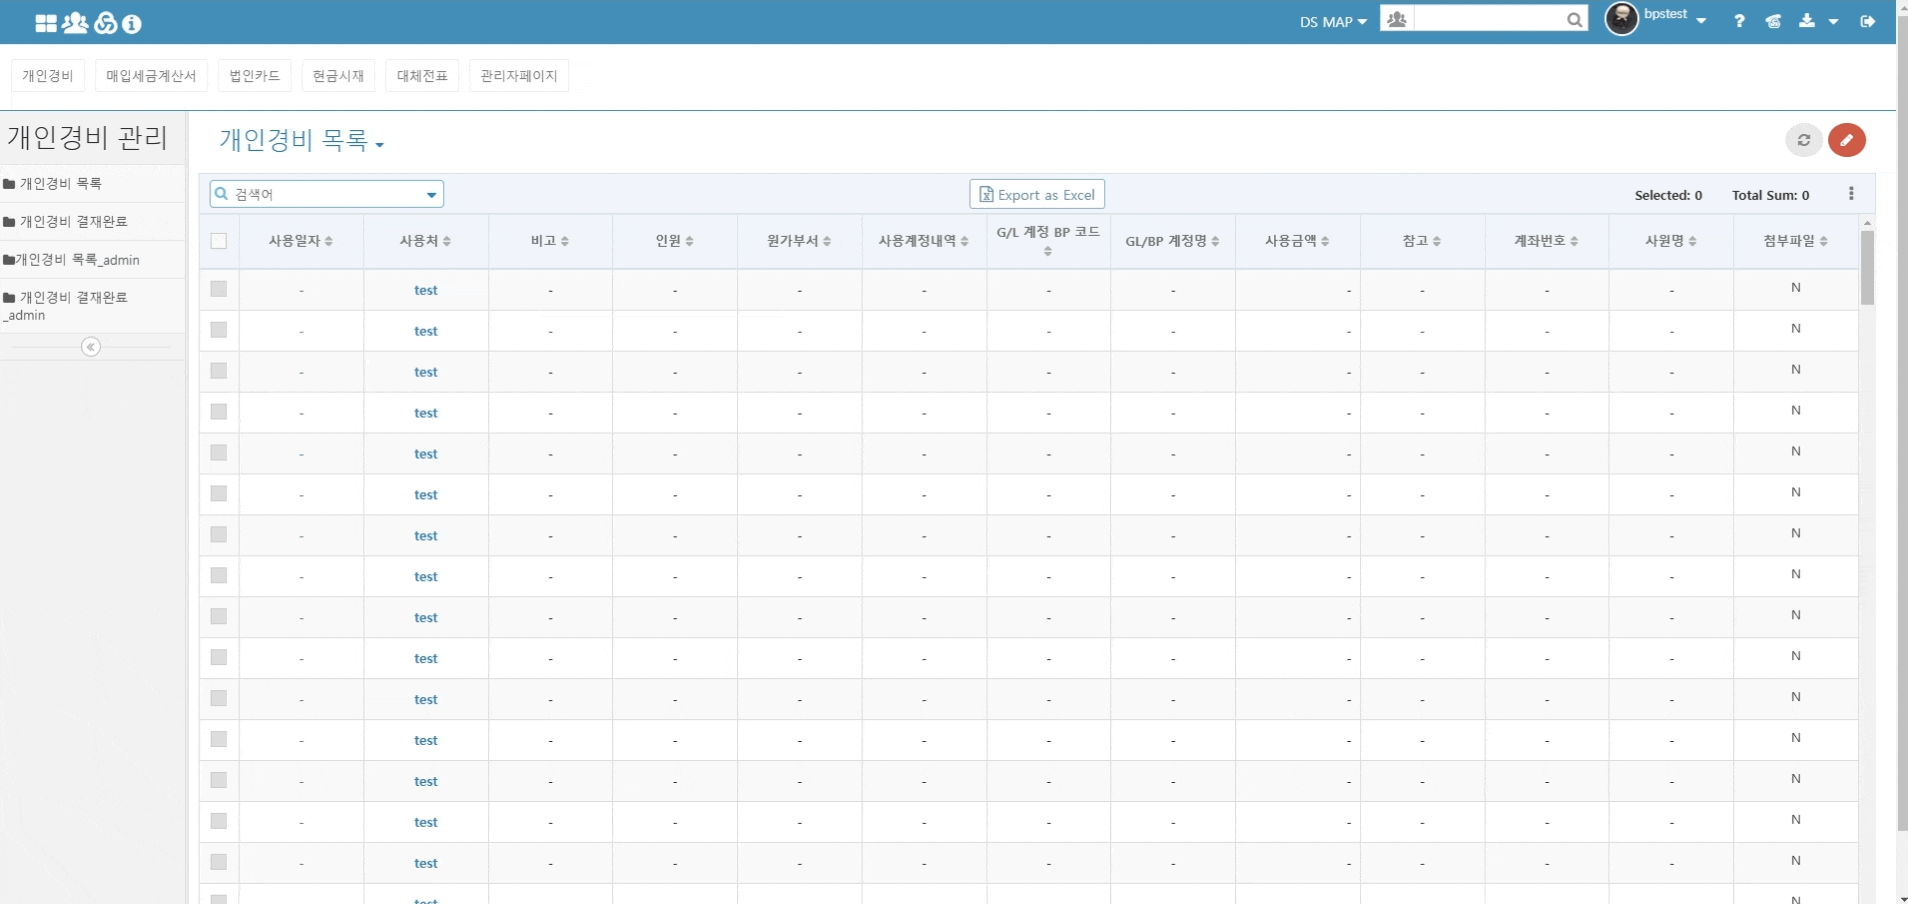Click the Export as Excel button
The image size is (1908, 904).
point(1037,194)
